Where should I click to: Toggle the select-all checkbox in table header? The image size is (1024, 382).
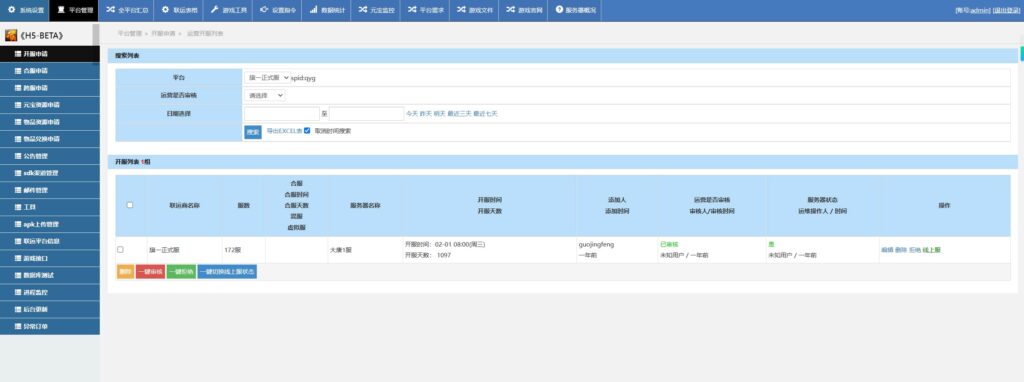tap(130, 205)
